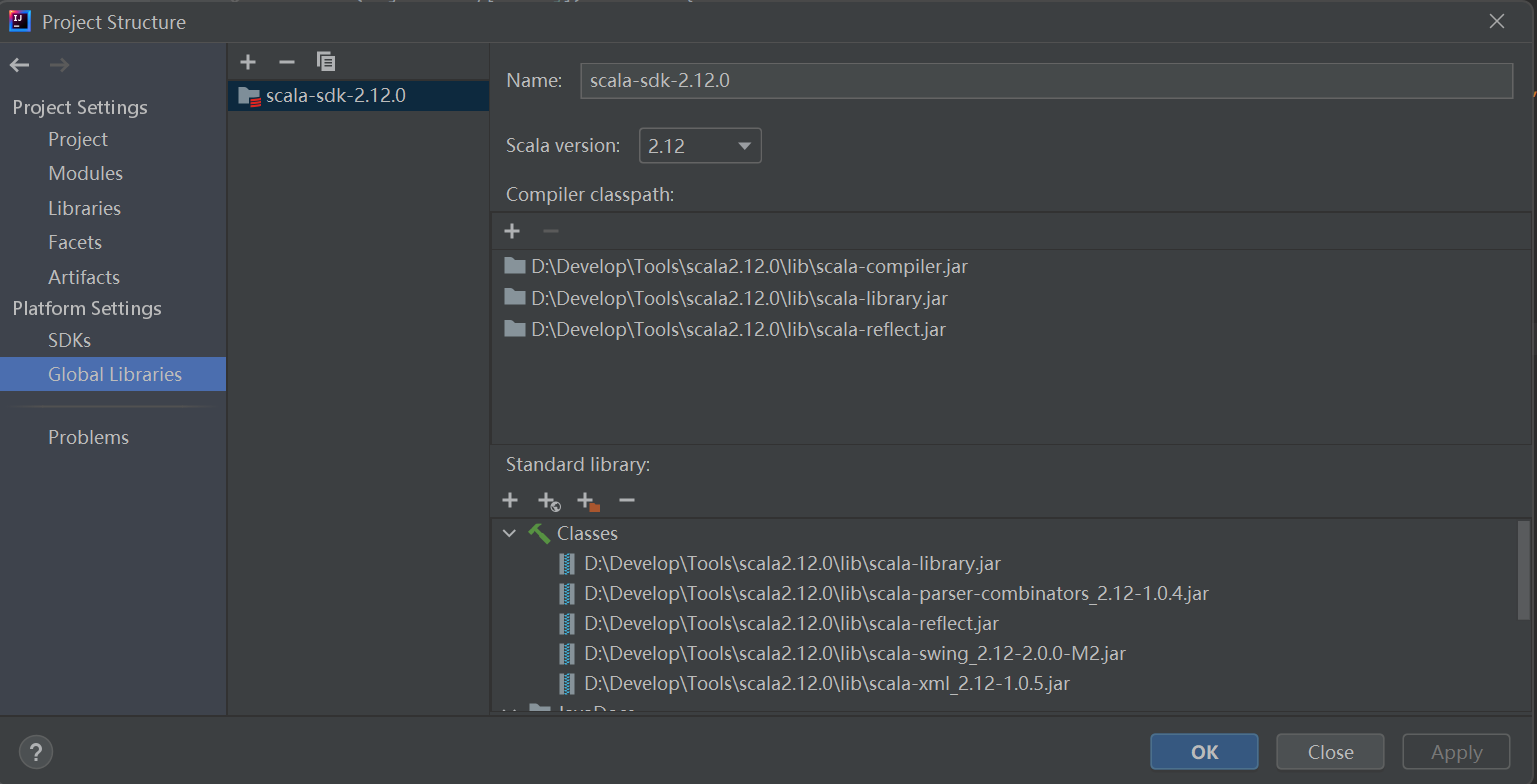Open the Problems section
Viewport: 1537px width, 784px height.
[88, 437]
